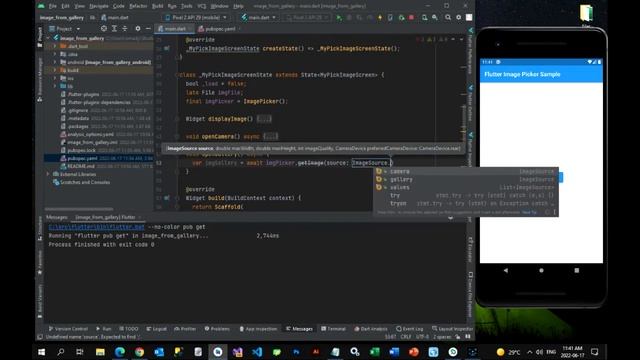Open the Build menu
The width and height of the screenshot is (640, 360).
point(158,6)
